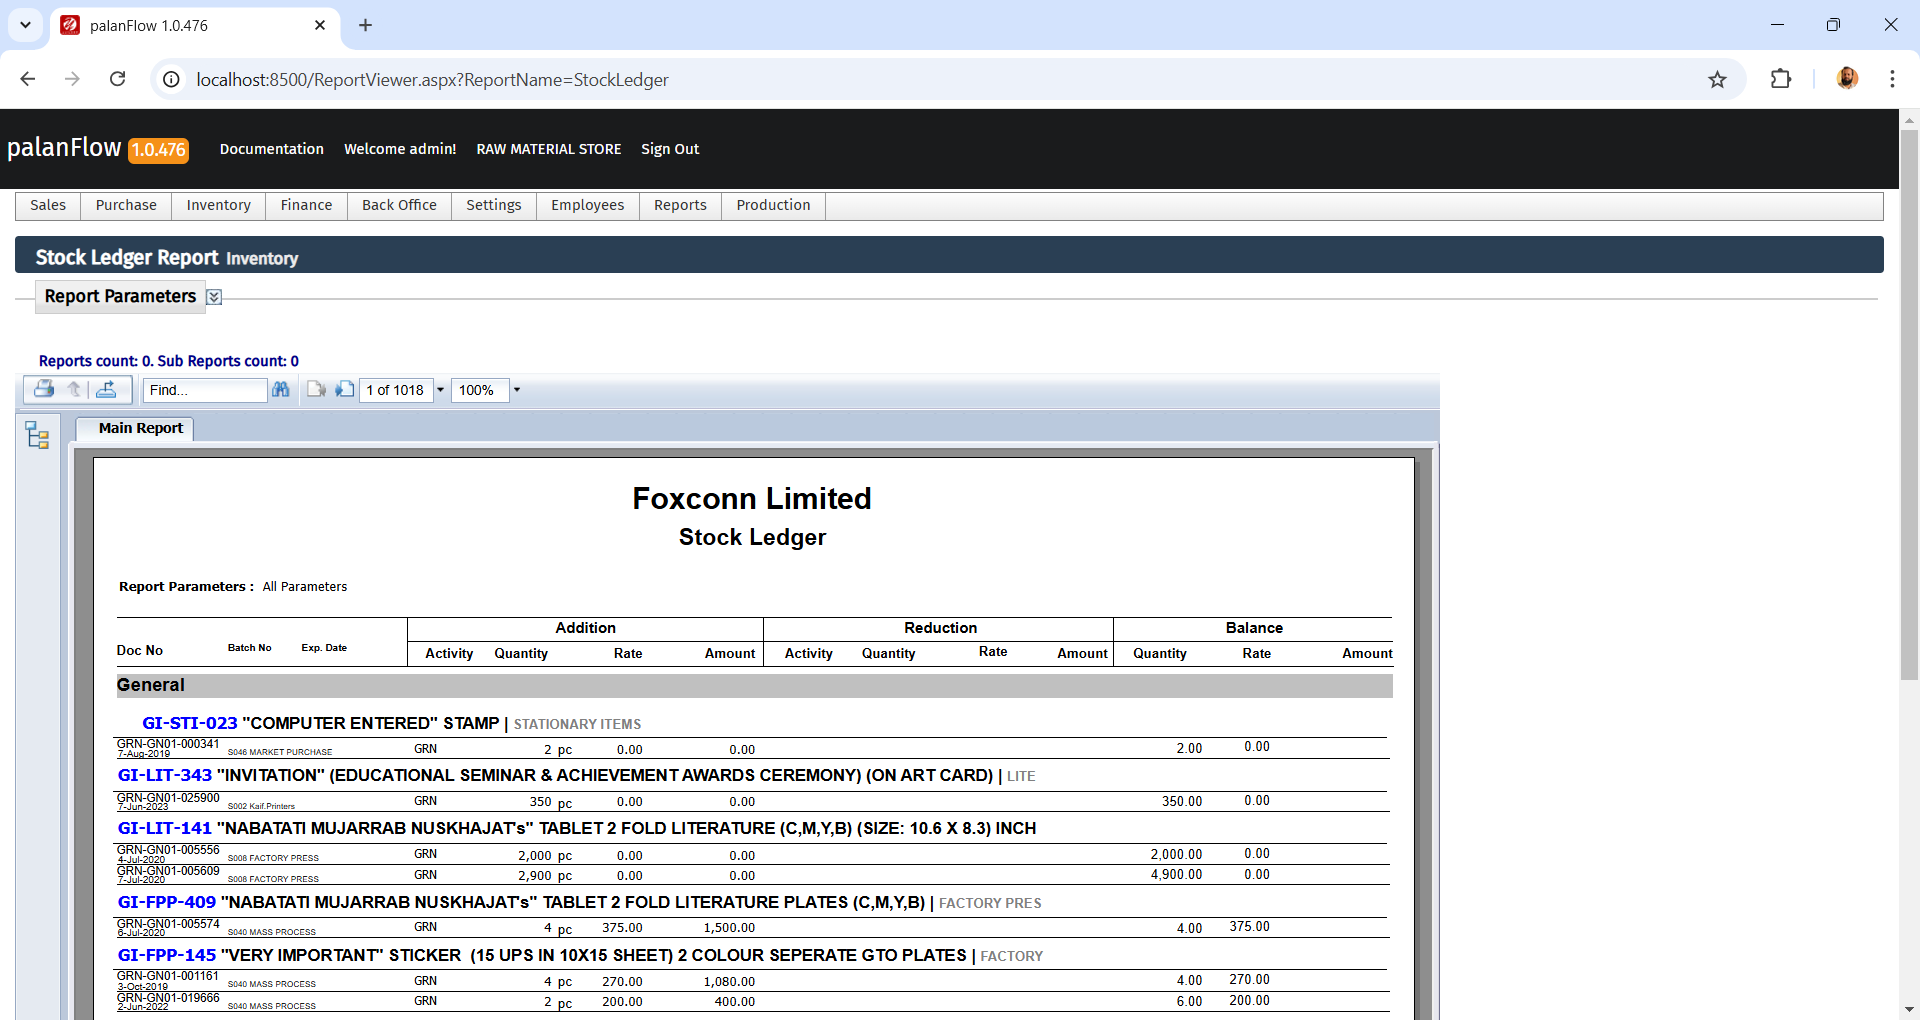The height and width of the screenshot is (1020, 1920).
Task: Close the palanFlow browser tab
Action: point(320,25)
